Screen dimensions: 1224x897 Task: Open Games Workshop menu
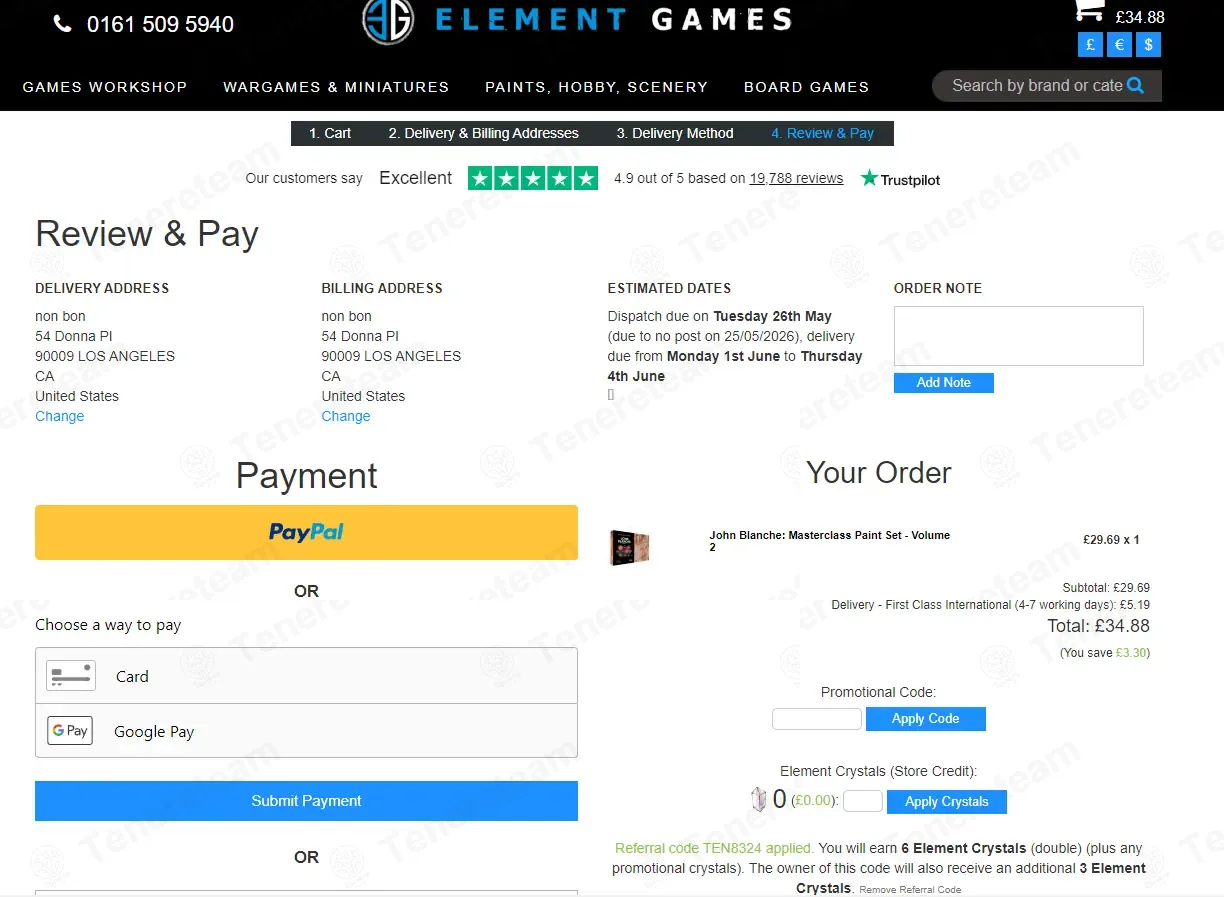pyautogui.click(x=105, y=87)
